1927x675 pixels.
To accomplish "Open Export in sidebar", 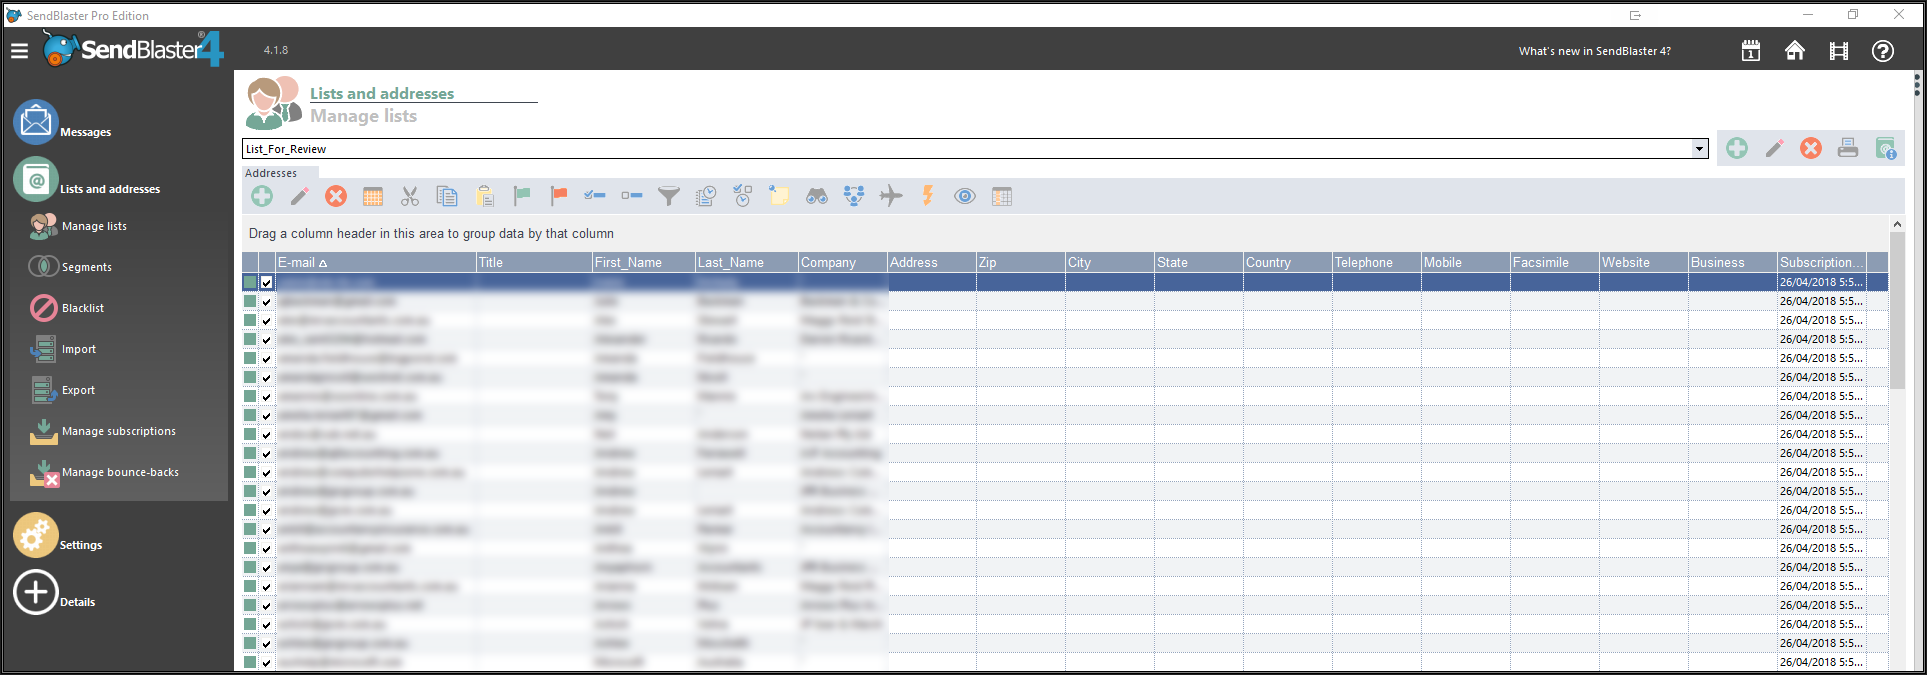I will point(63,390).
